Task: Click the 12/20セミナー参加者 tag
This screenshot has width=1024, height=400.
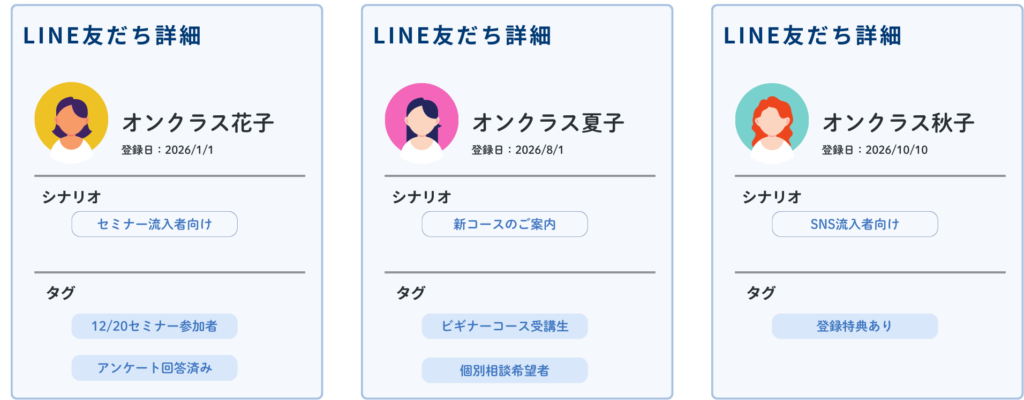Action: pyautogui.click(x=154, y=326)
